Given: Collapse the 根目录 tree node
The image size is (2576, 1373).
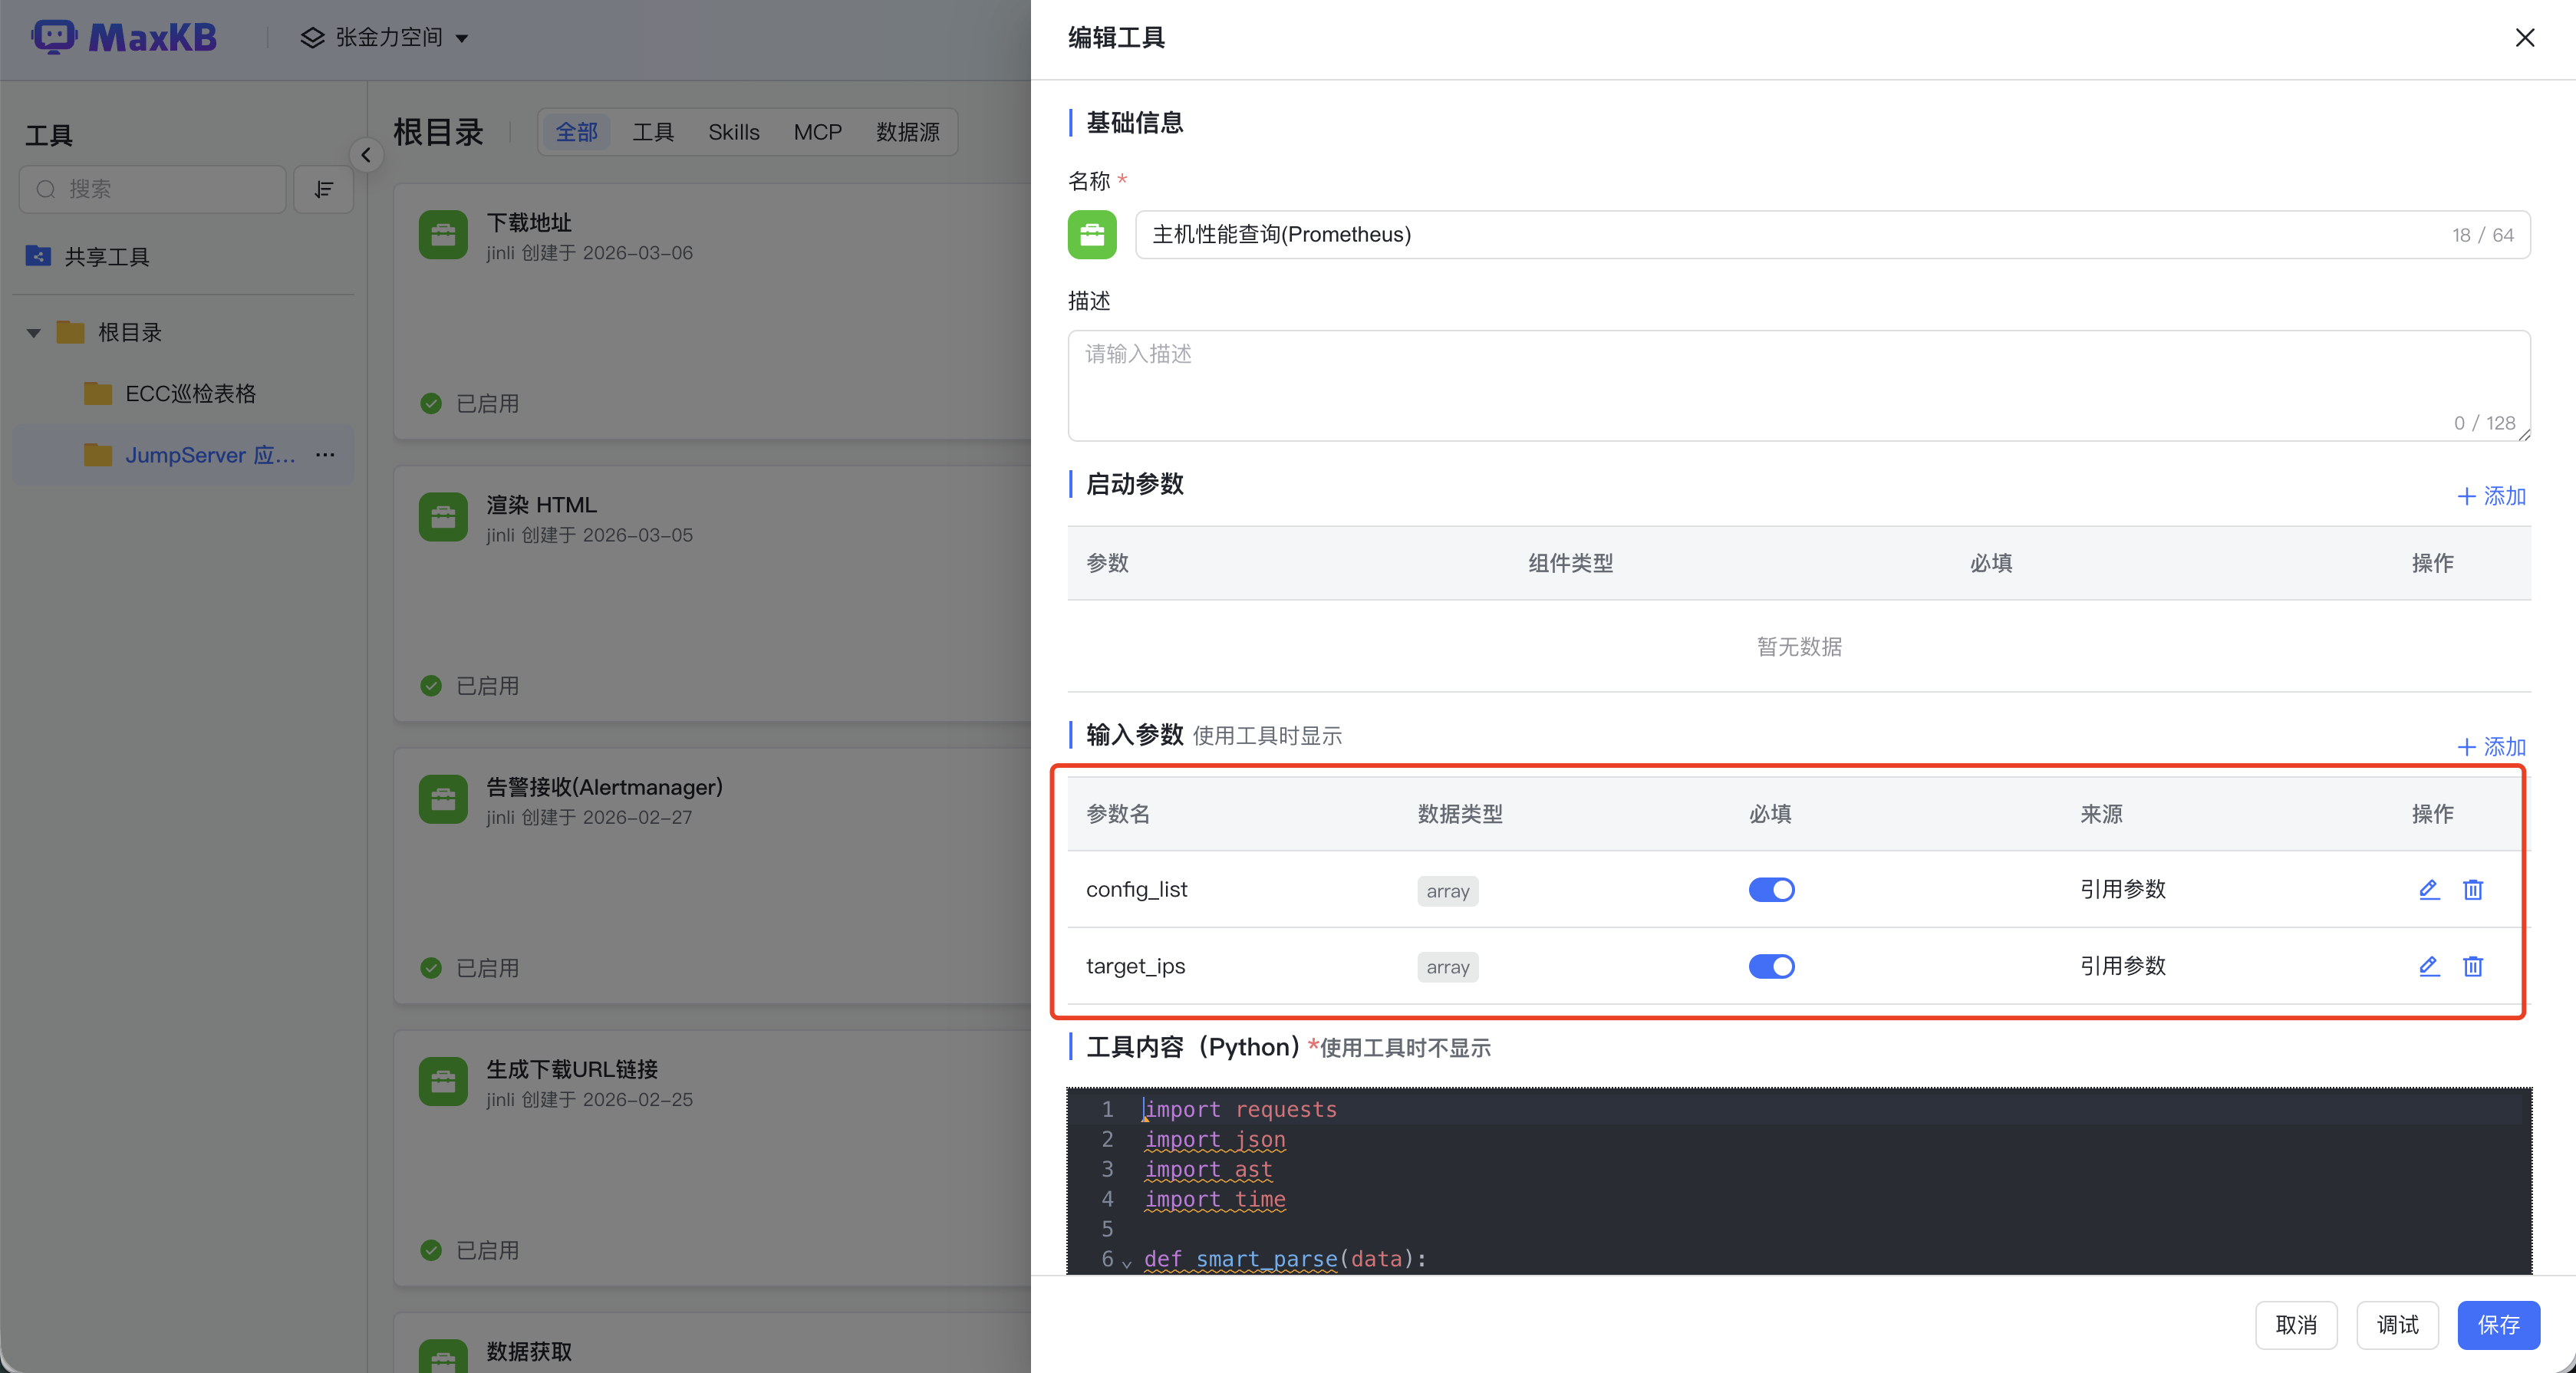Looking at the screenshot, I should point(34,333).
